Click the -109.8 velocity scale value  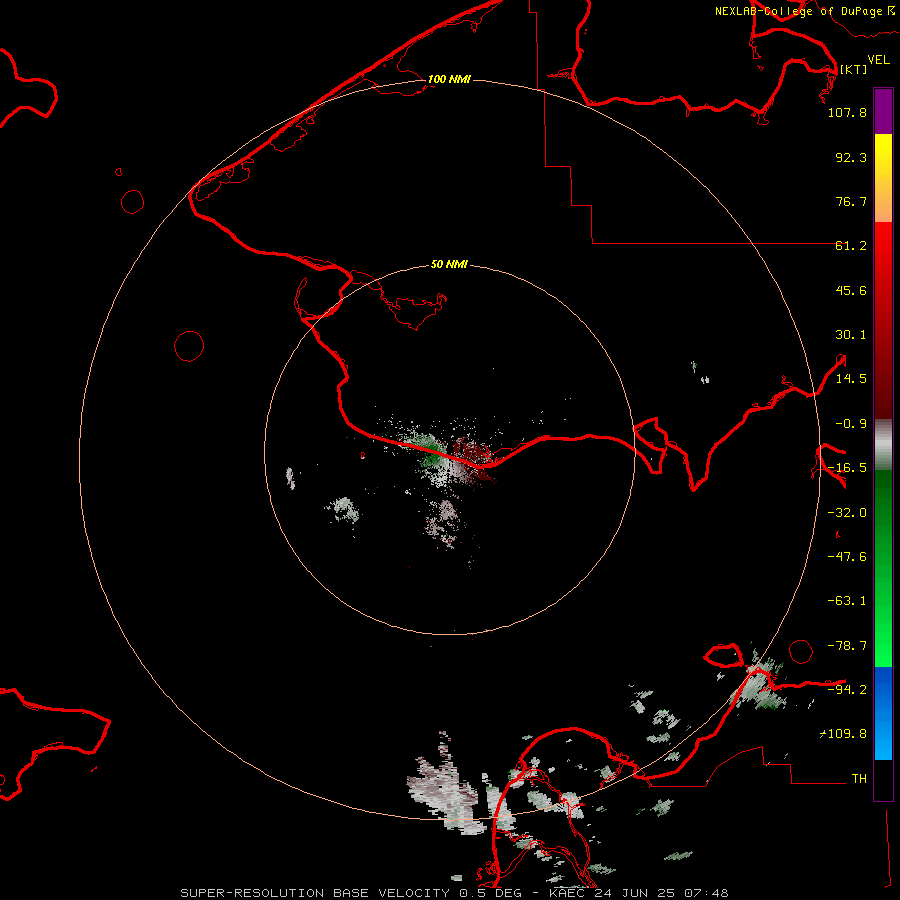coord(844,734)
